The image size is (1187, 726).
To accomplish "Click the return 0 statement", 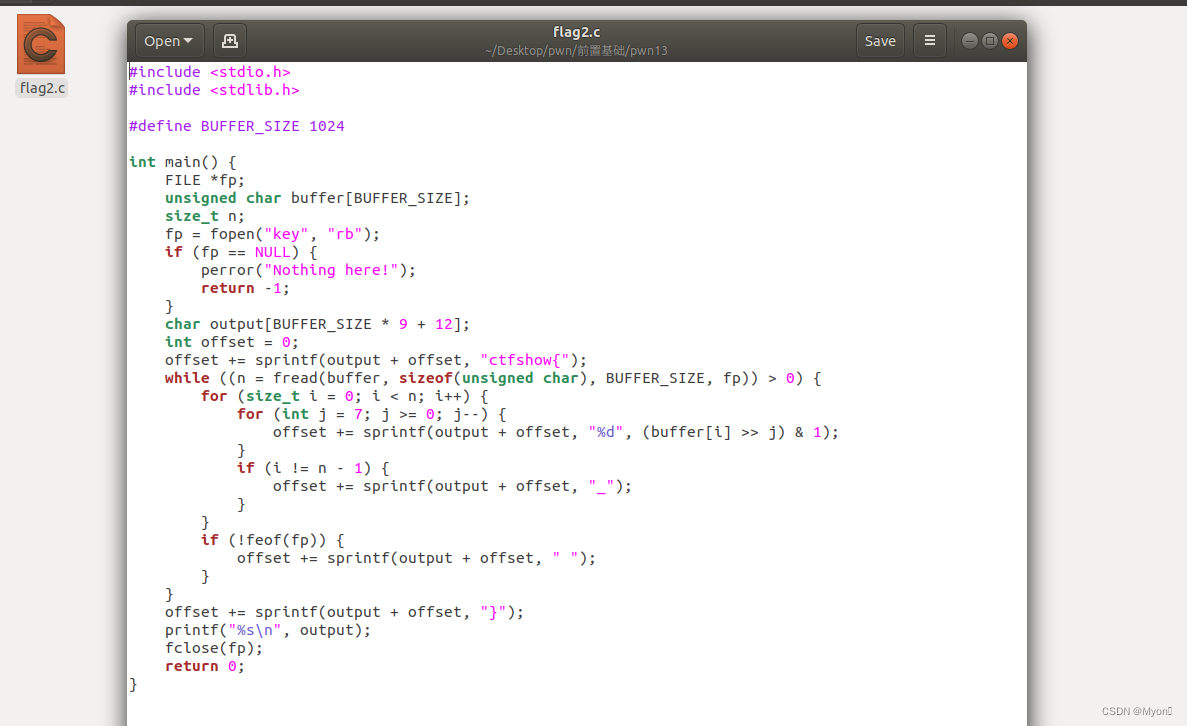I will pos(206,665).
